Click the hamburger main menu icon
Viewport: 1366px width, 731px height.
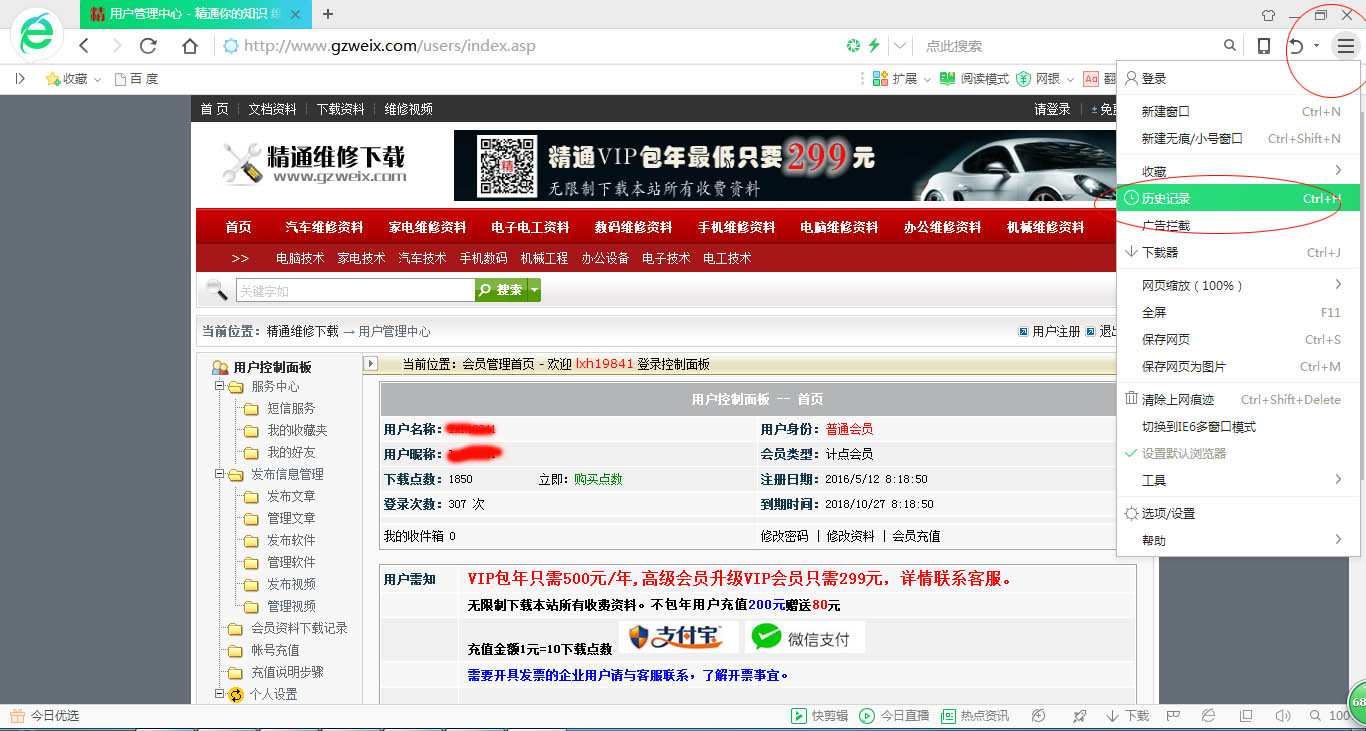(1346, 46)
